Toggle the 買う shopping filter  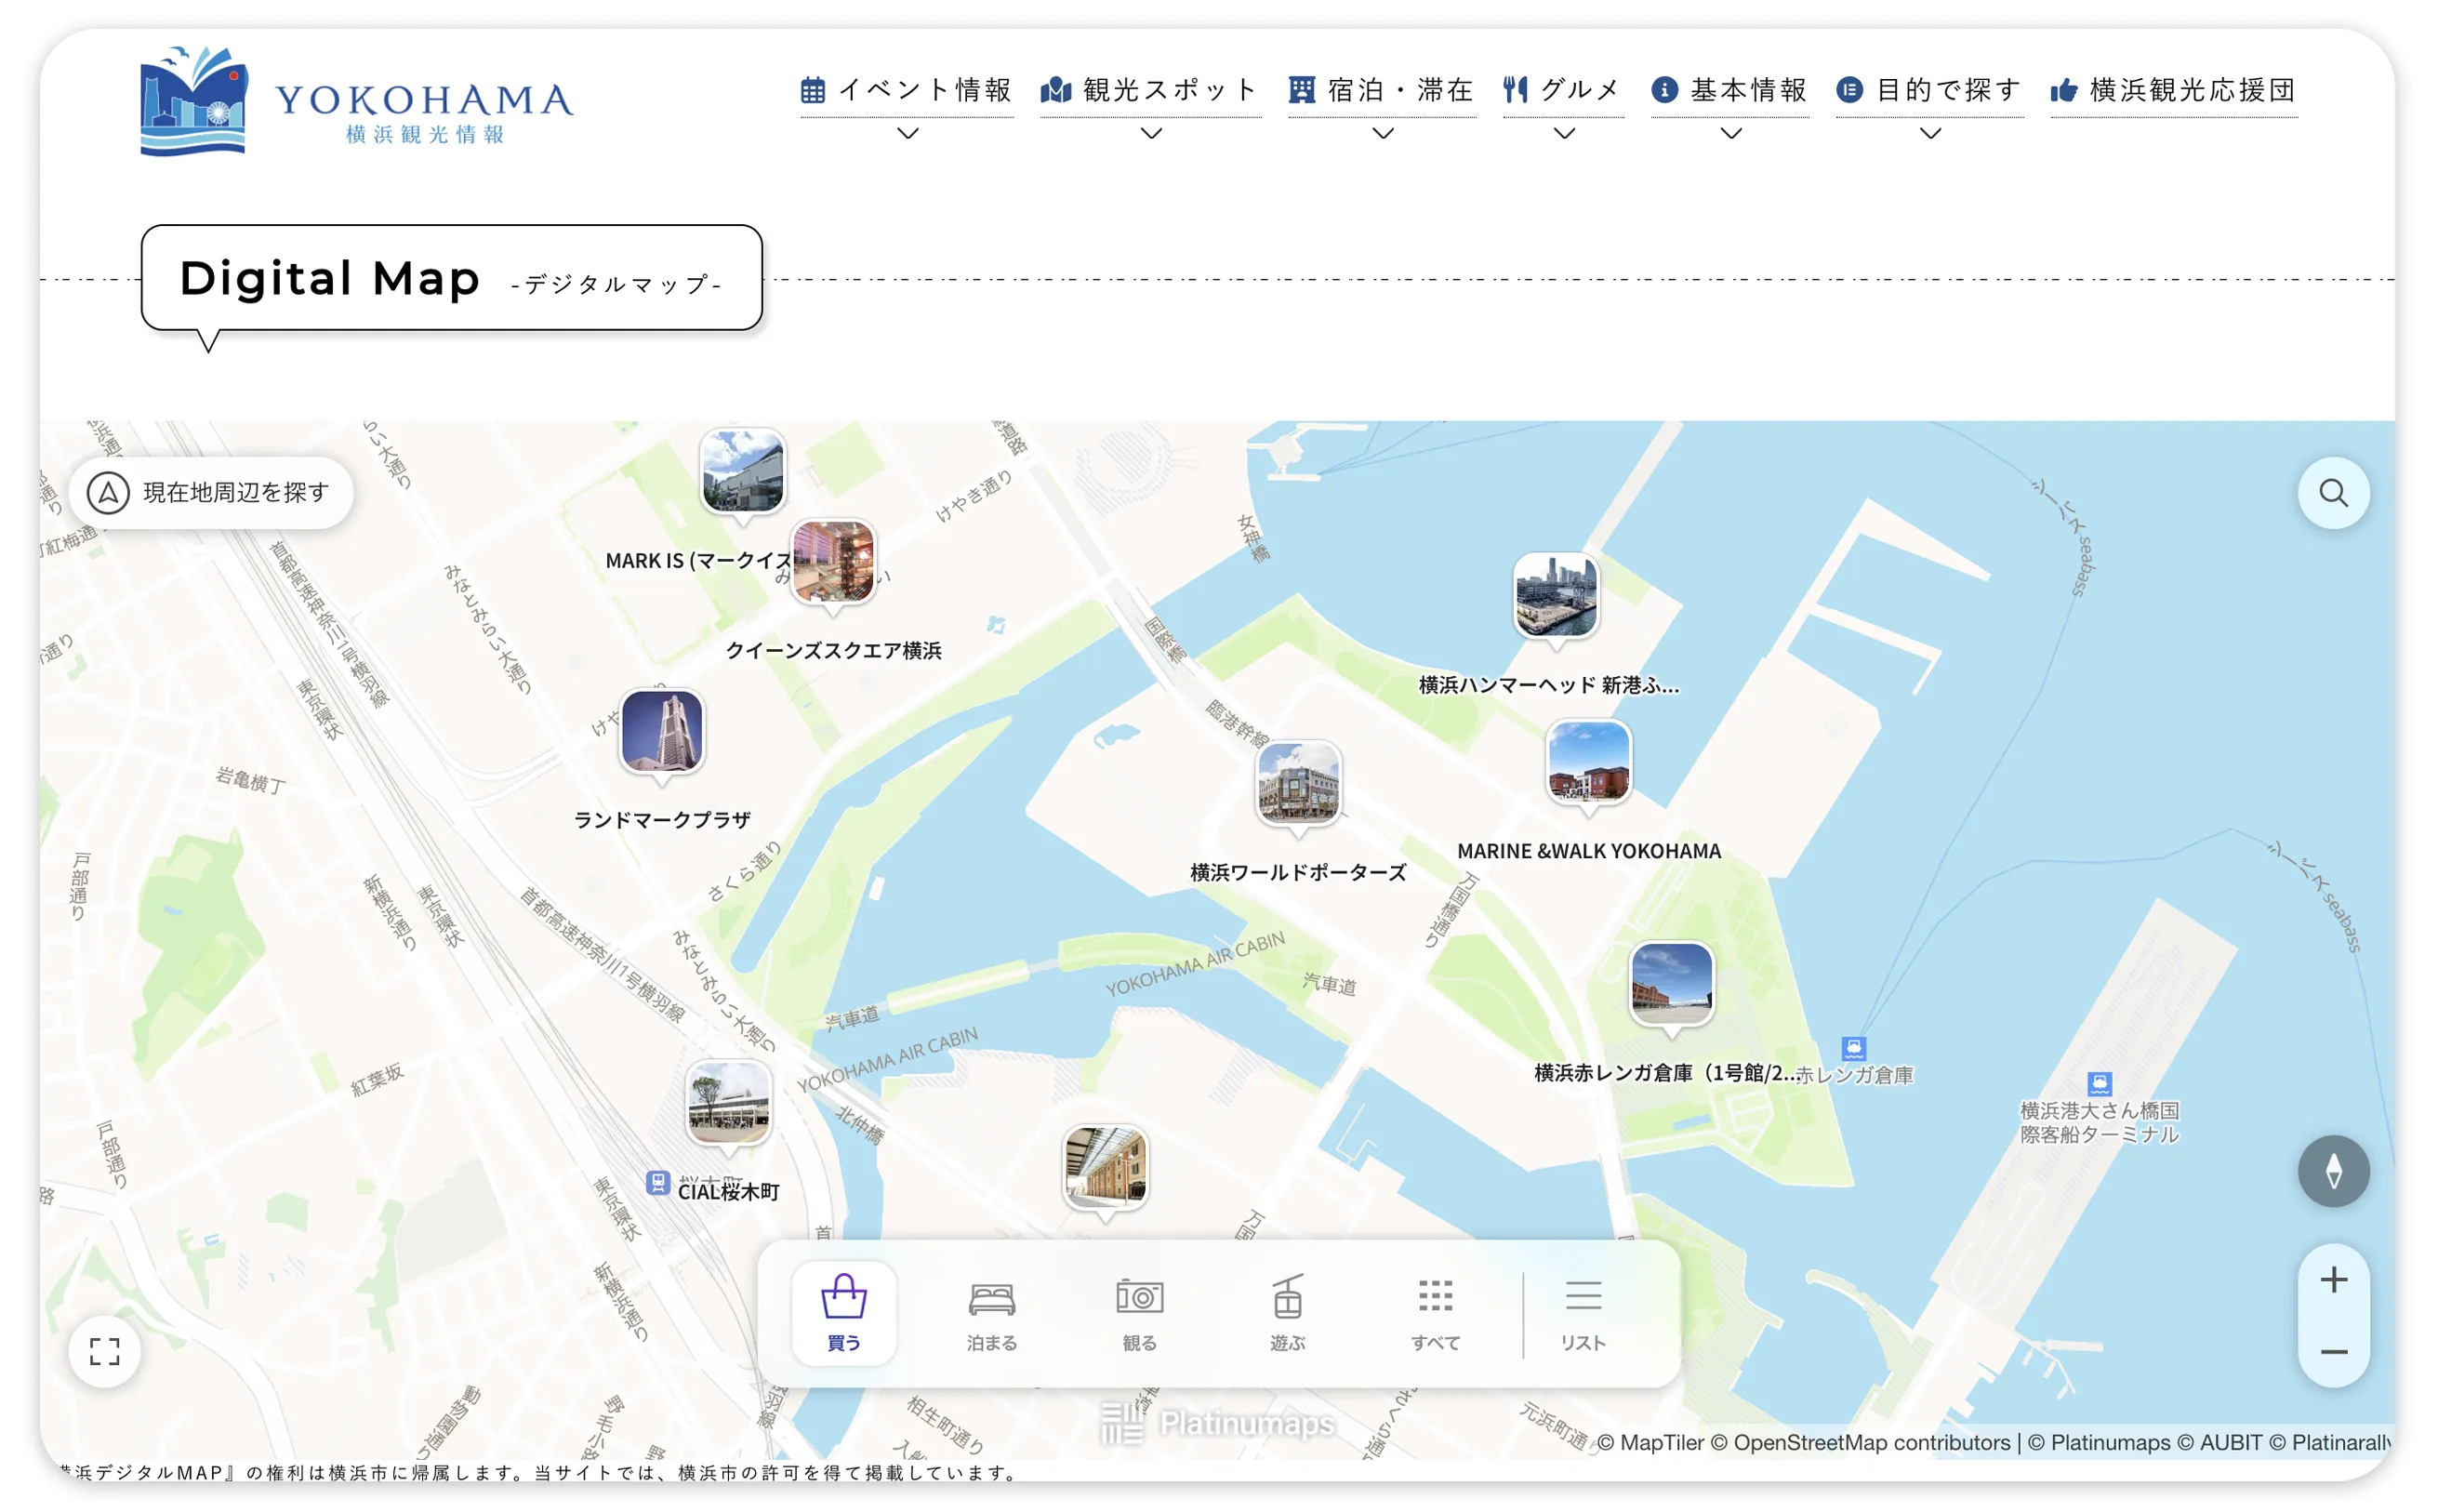coord(843,1313)
